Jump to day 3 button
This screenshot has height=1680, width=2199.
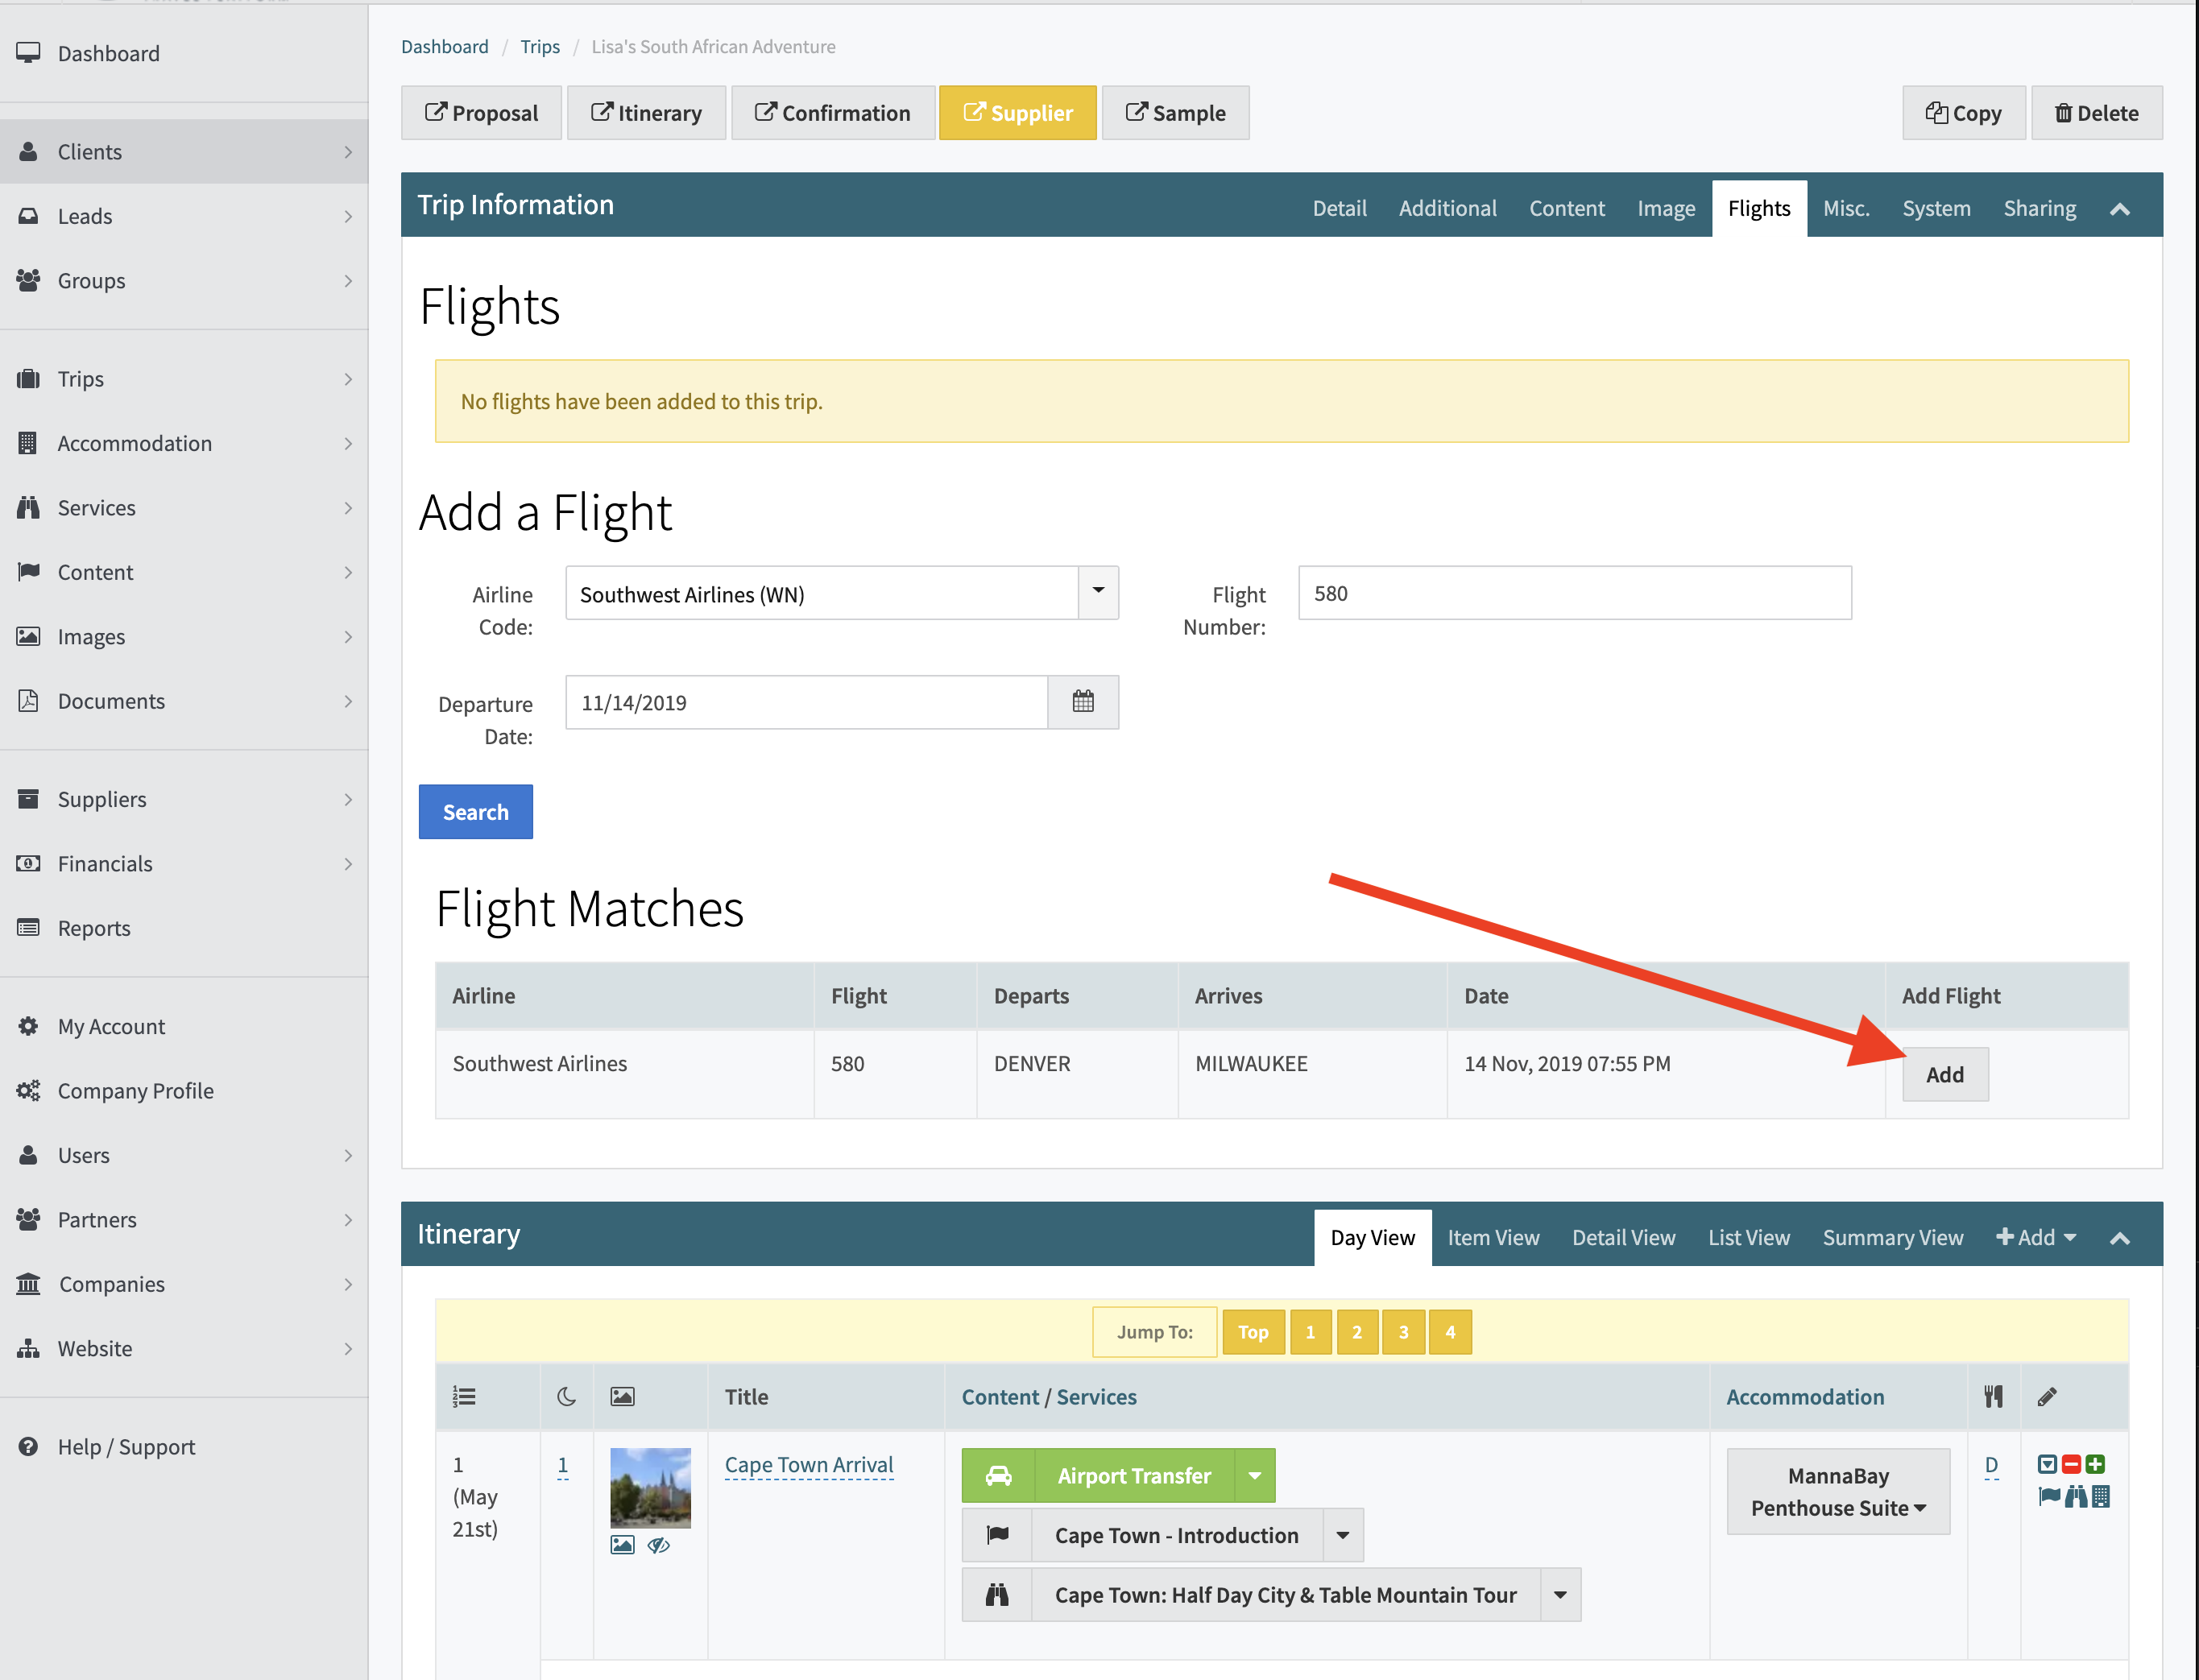click(x=1403, y=1331)
